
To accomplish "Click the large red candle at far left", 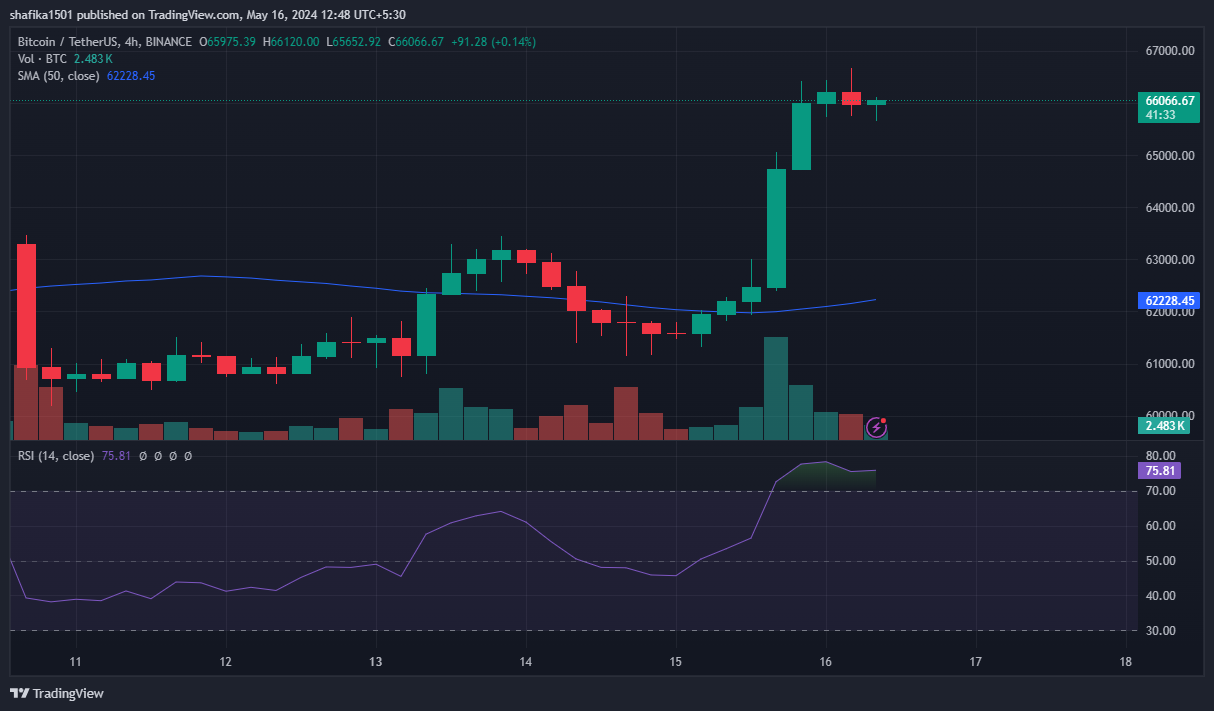I will coord(27,305).
